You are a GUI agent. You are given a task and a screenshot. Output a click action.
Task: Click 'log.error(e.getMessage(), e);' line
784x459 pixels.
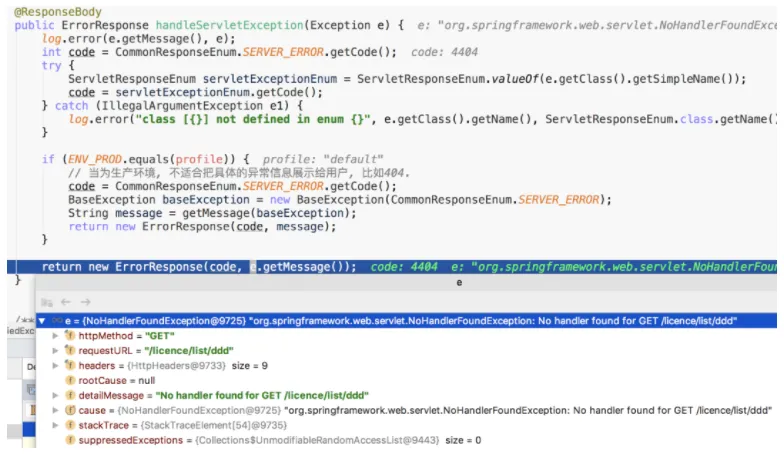point(138,38)
